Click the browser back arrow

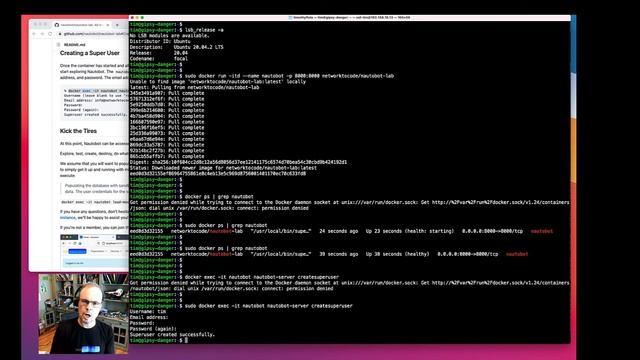[34, 34]
